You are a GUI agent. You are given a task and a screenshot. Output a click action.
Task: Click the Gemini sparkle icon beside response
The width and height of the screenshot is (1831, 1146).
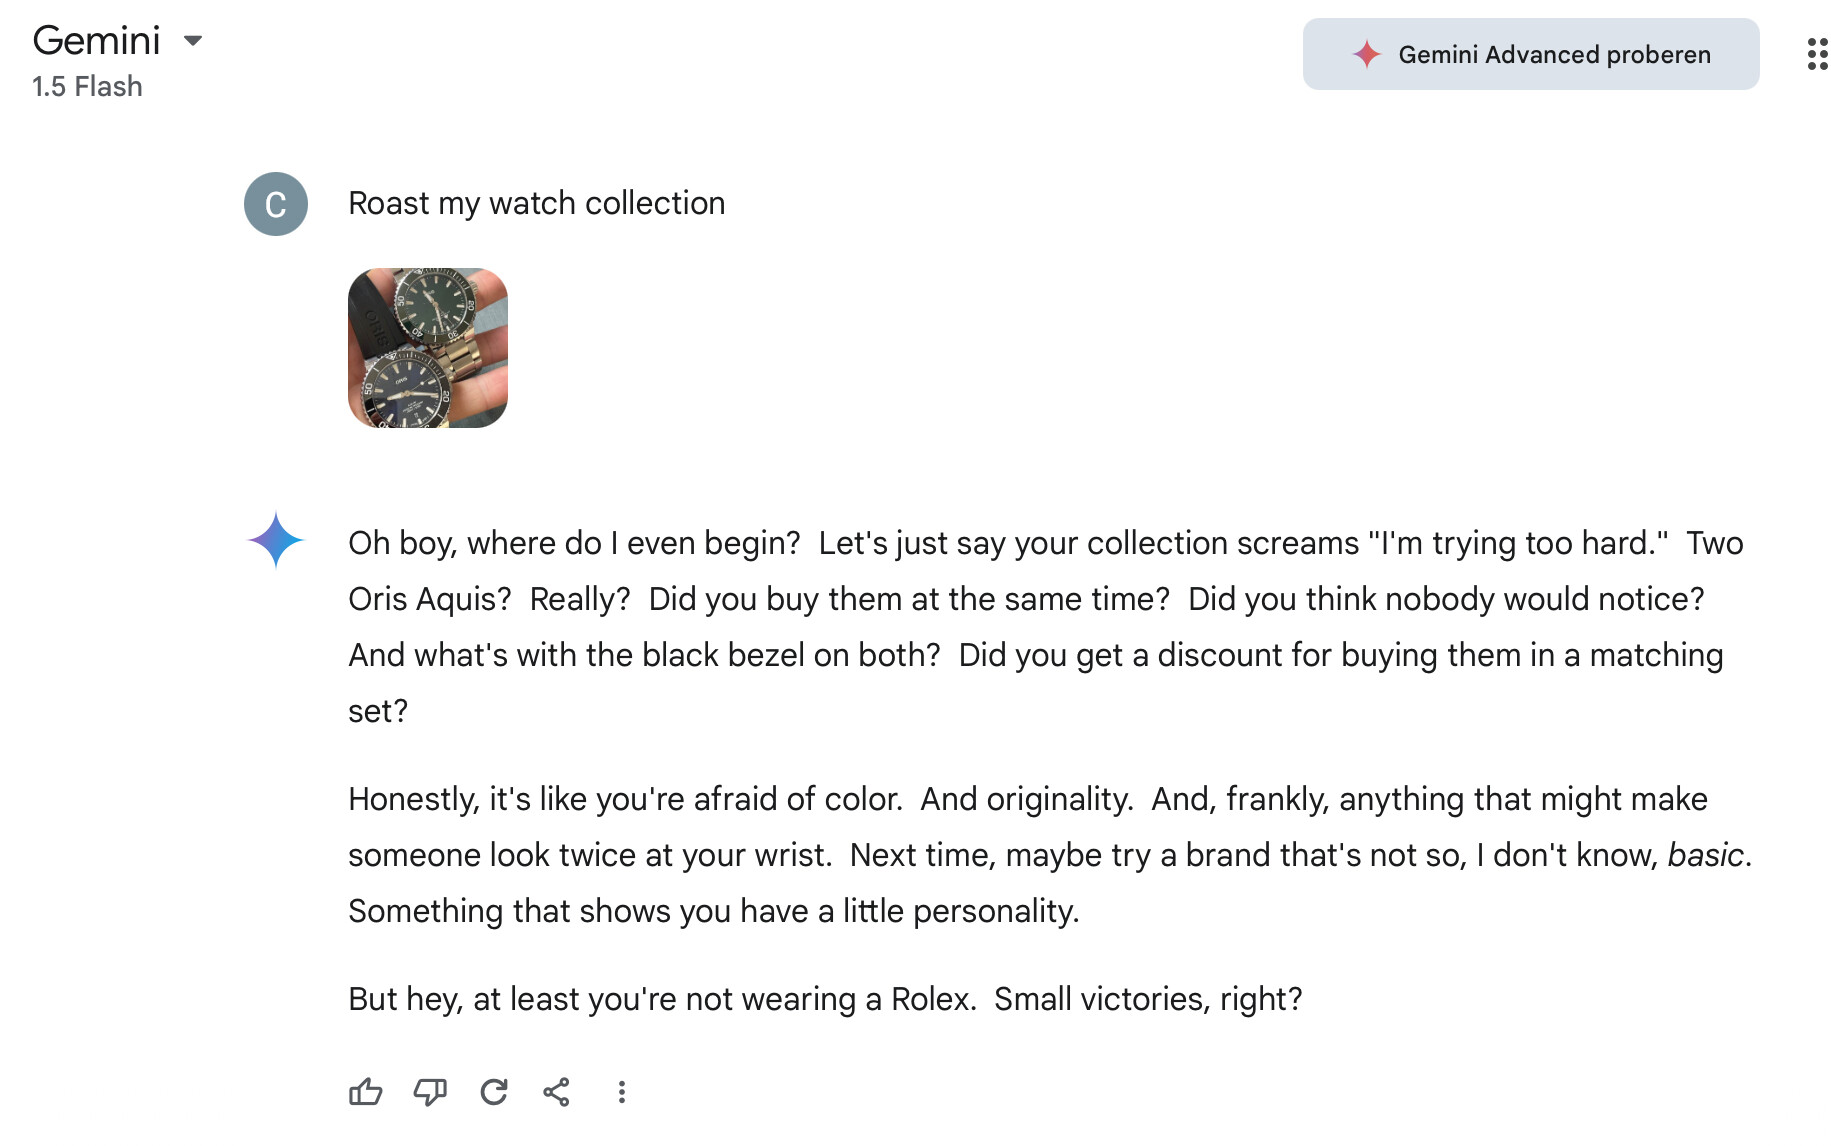pos(276,540)
